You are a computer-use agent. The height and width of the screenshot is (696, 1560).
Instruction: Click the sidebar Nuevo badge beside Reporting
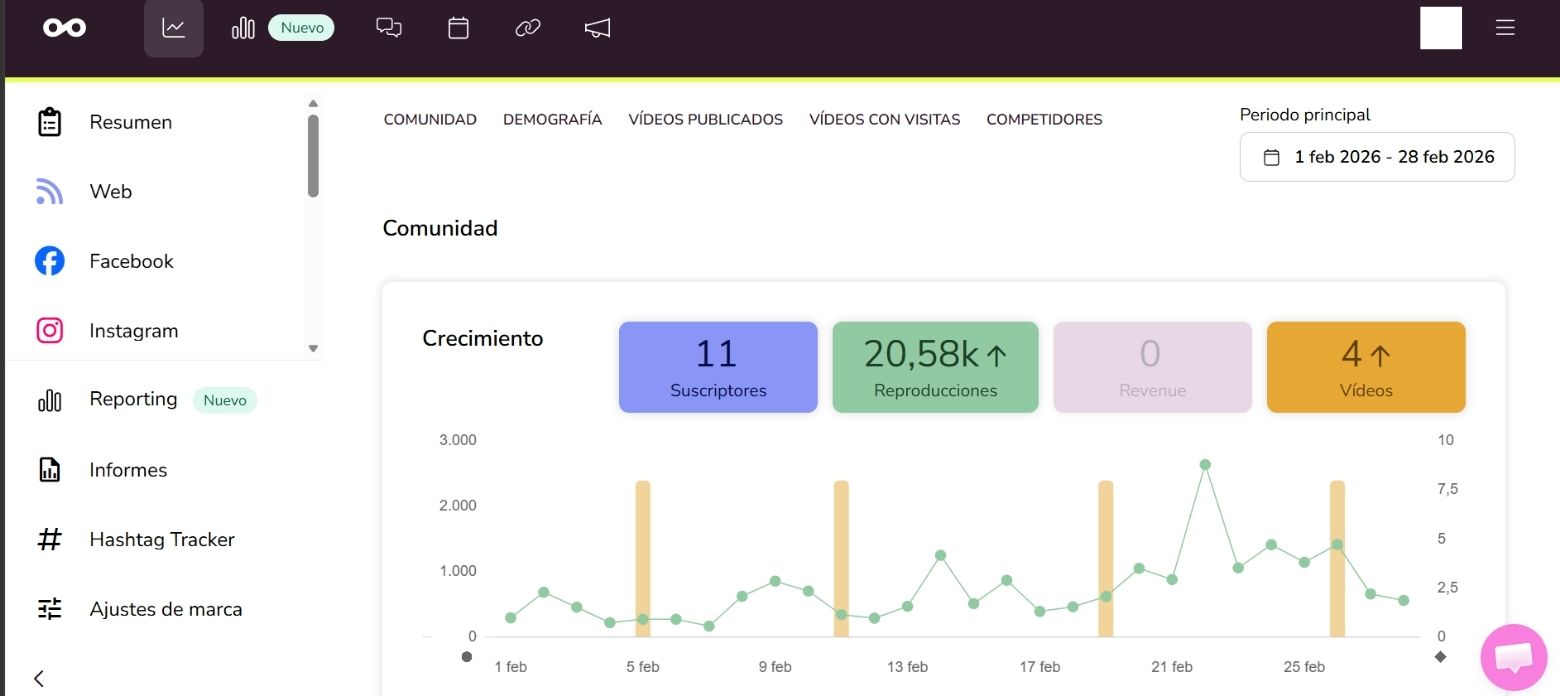point(225,400)
